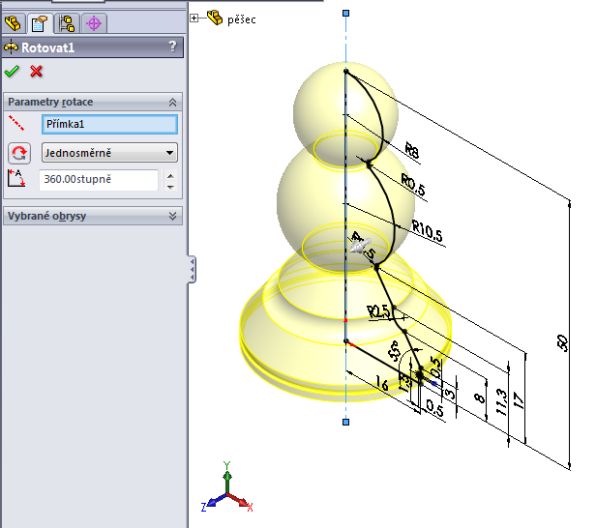Confirm the revolve with green checkmark
The height and width of the screenshot is (528, 600).
point(12,72)
